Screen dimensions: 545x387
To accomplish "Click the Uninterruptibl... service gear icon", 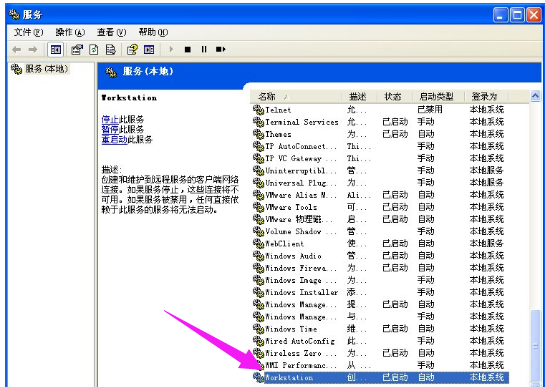I will pos(258,171).
